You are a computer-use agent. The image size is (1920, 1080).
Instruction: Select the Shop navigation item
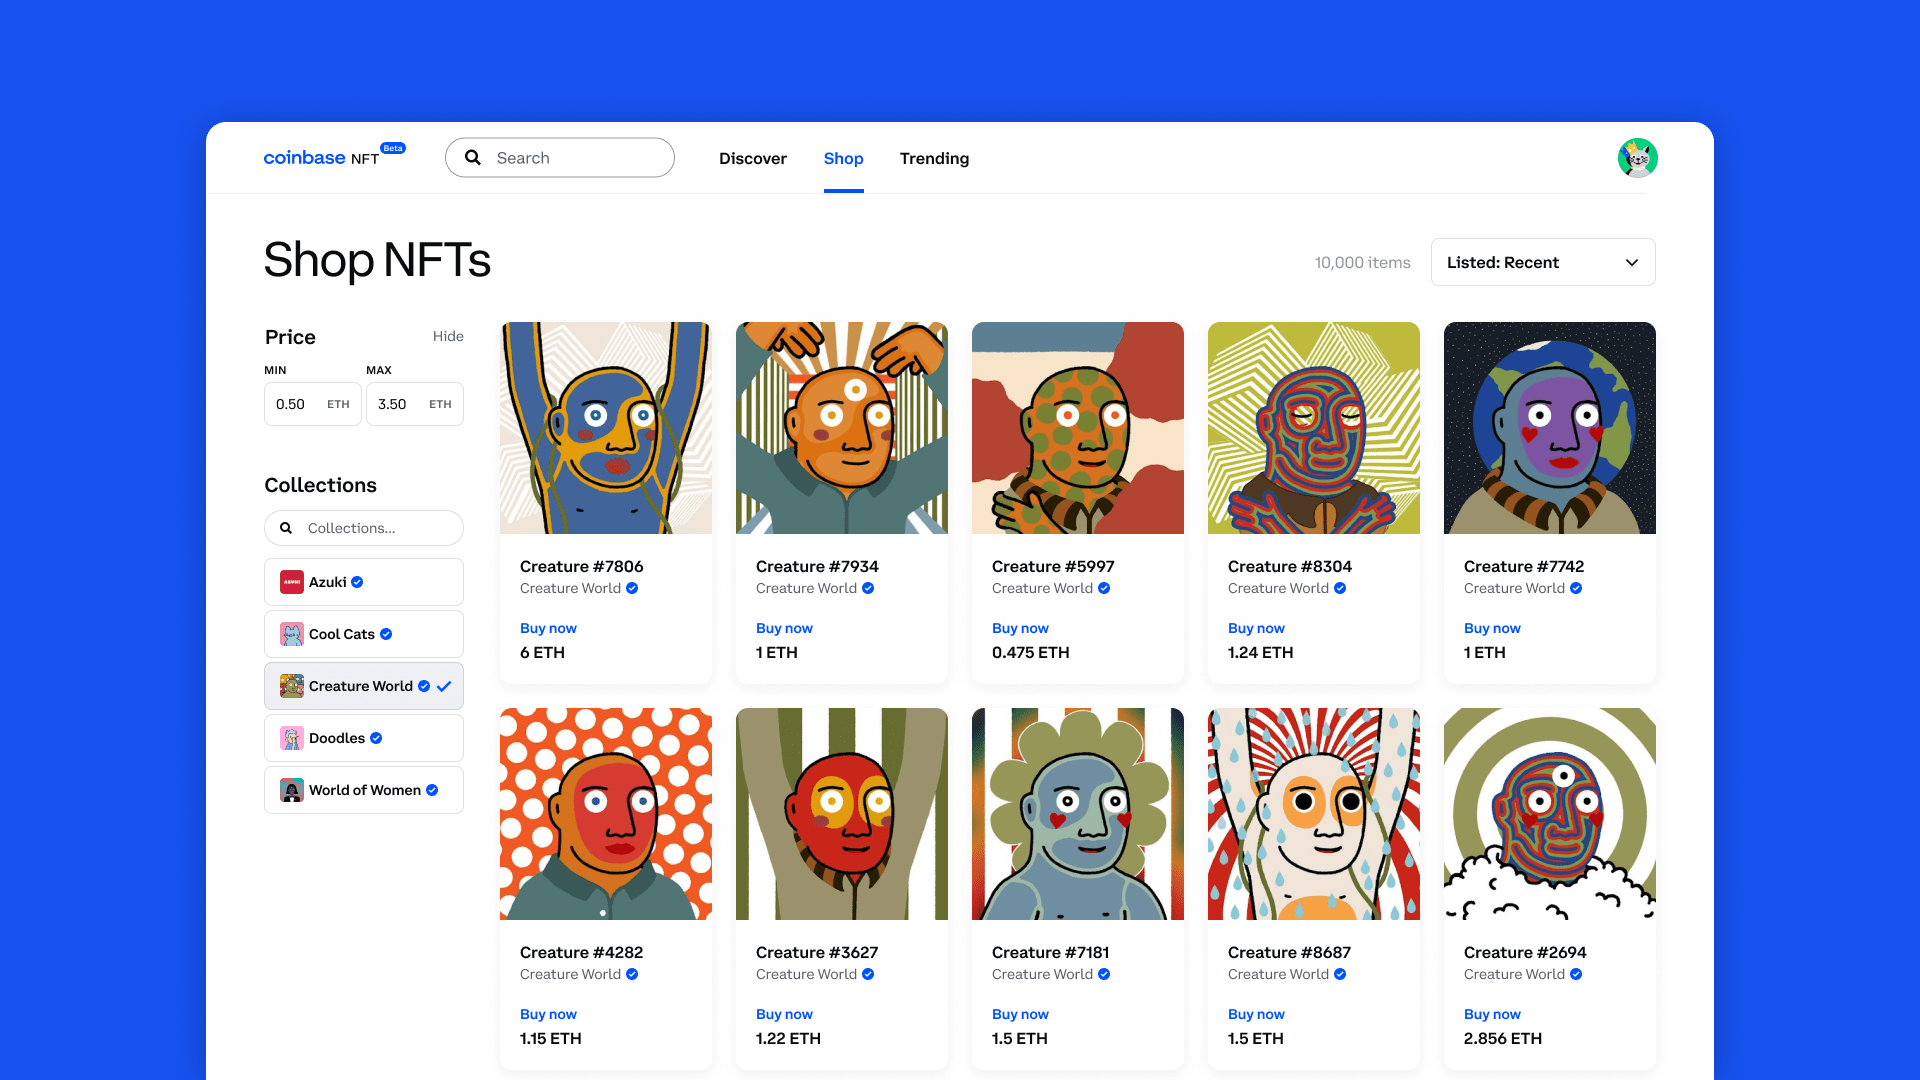[x=843, y=158]
